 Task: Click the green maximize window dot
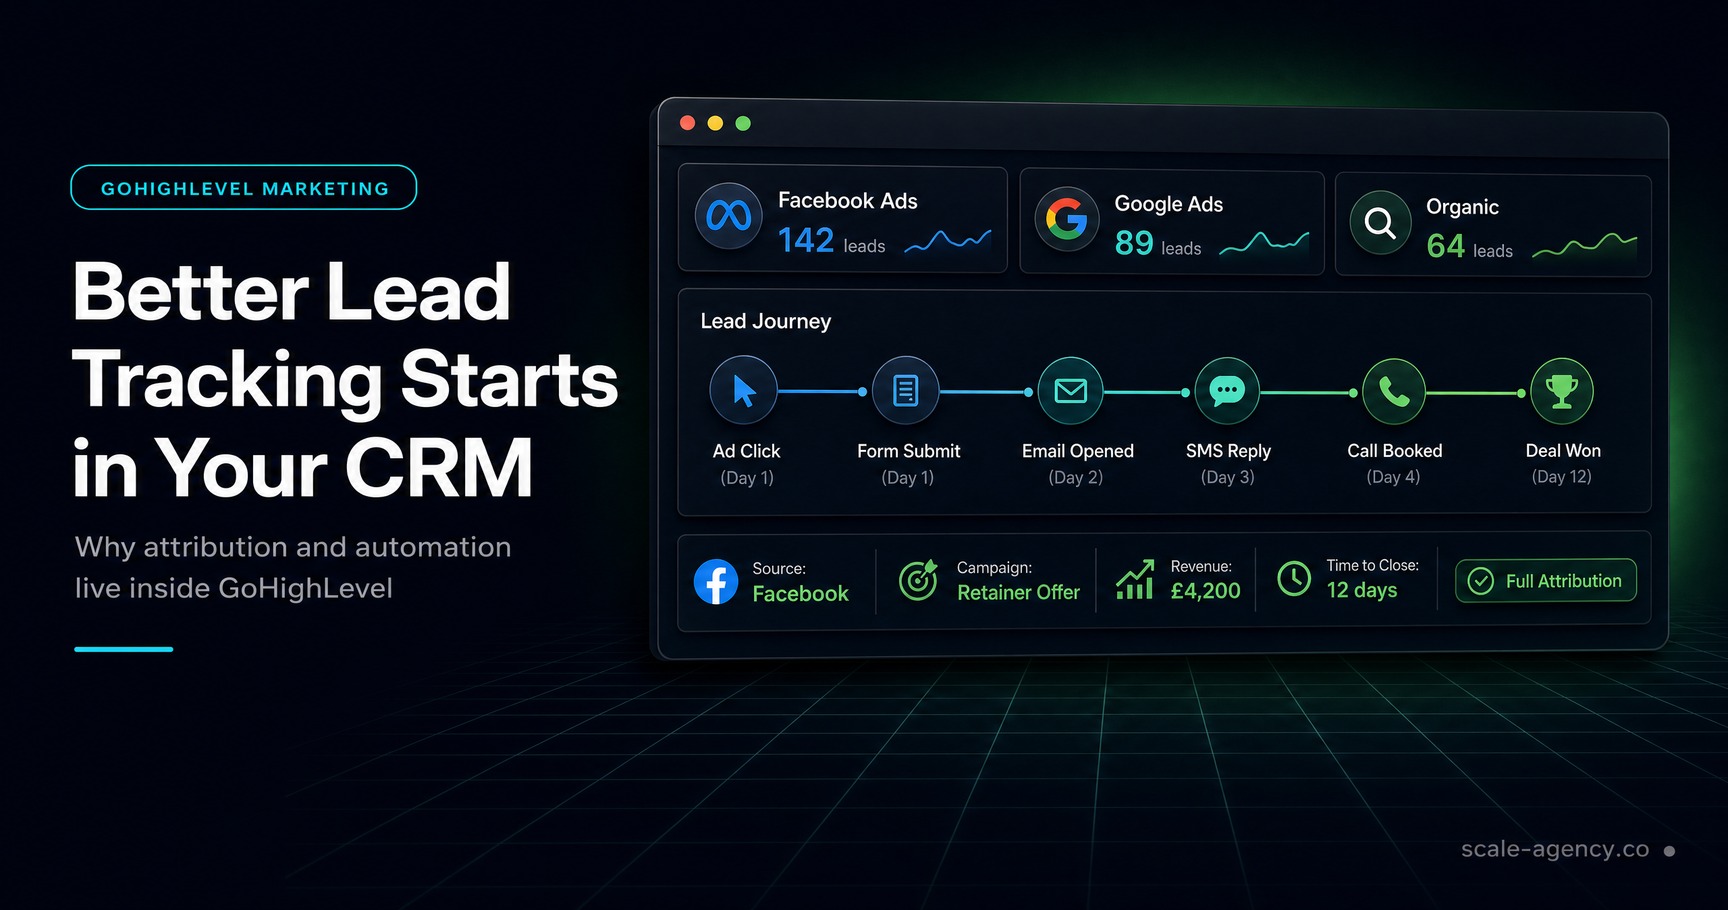click(x=743, y=123)
